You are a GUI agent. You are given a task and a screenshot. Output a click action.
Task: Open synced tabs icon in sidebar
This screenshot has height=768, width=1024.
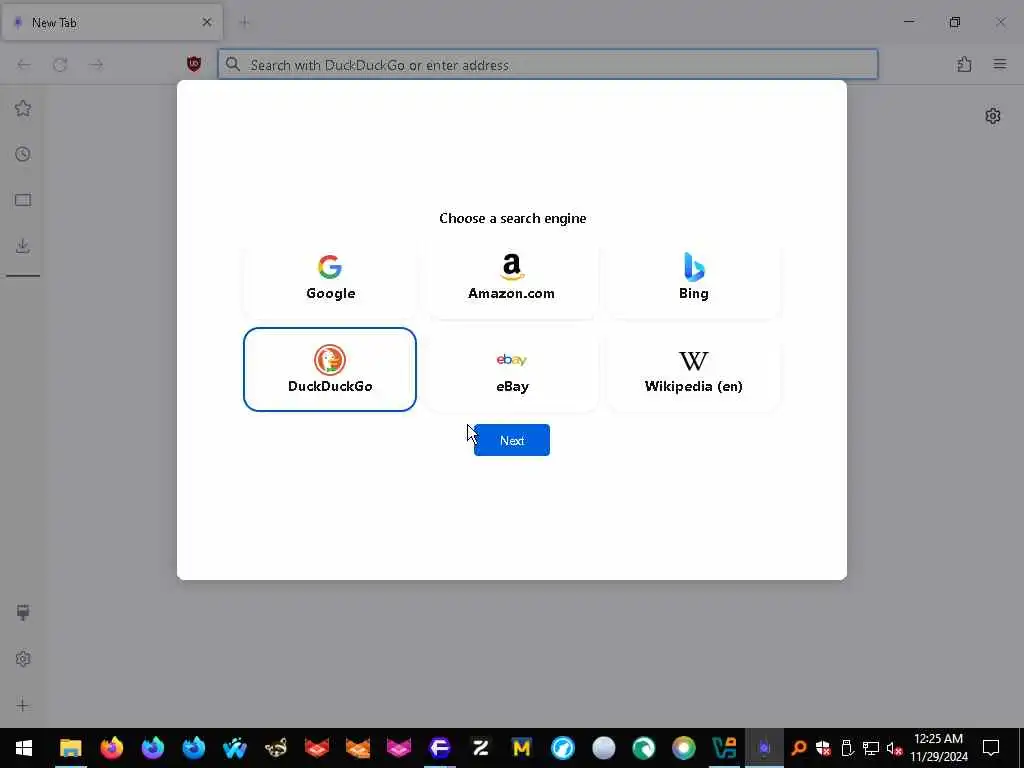[x=23, y=200]
